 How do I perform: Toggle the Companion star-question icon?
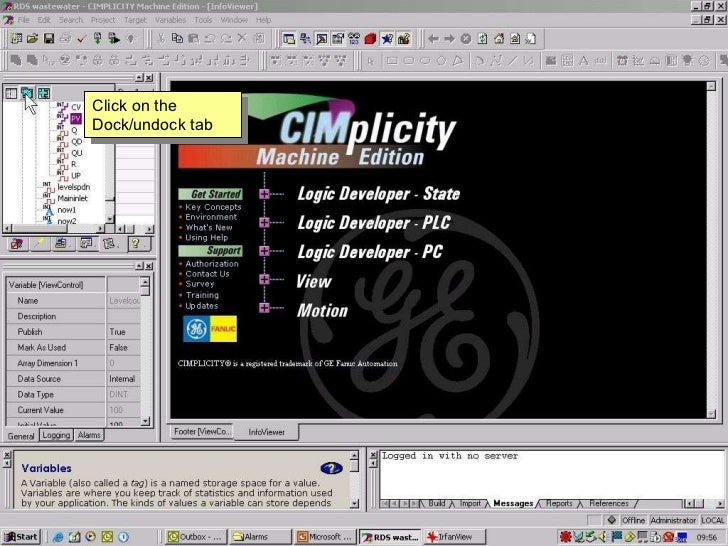click(387, 39)
